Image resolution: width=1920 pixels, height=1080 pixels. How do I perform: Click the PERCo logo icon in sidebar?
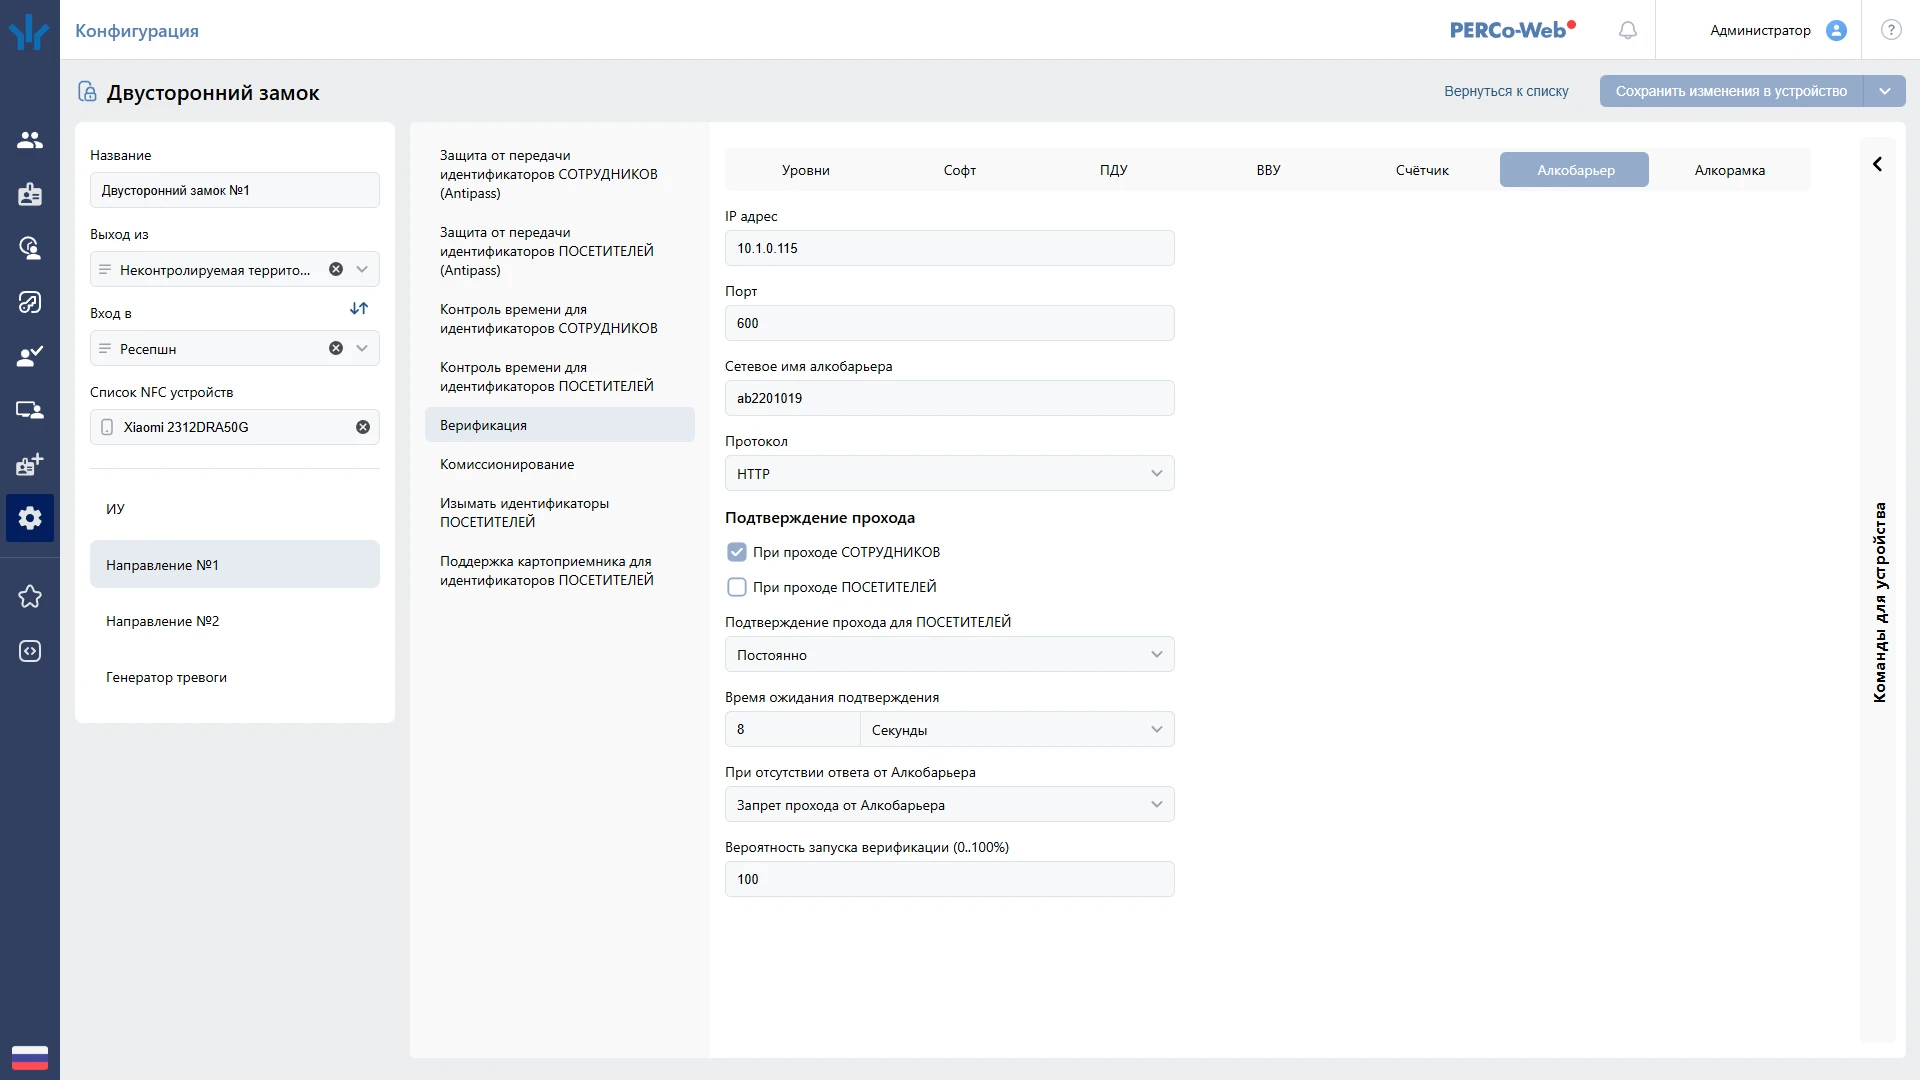point(29,31)
